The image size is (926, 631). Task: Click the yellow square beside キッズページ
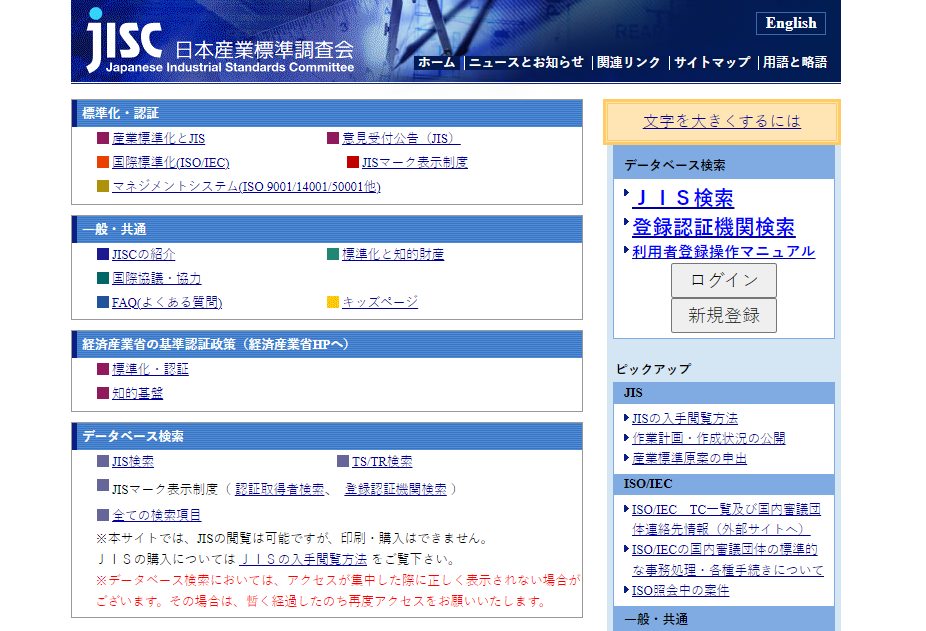coord(332,302)
